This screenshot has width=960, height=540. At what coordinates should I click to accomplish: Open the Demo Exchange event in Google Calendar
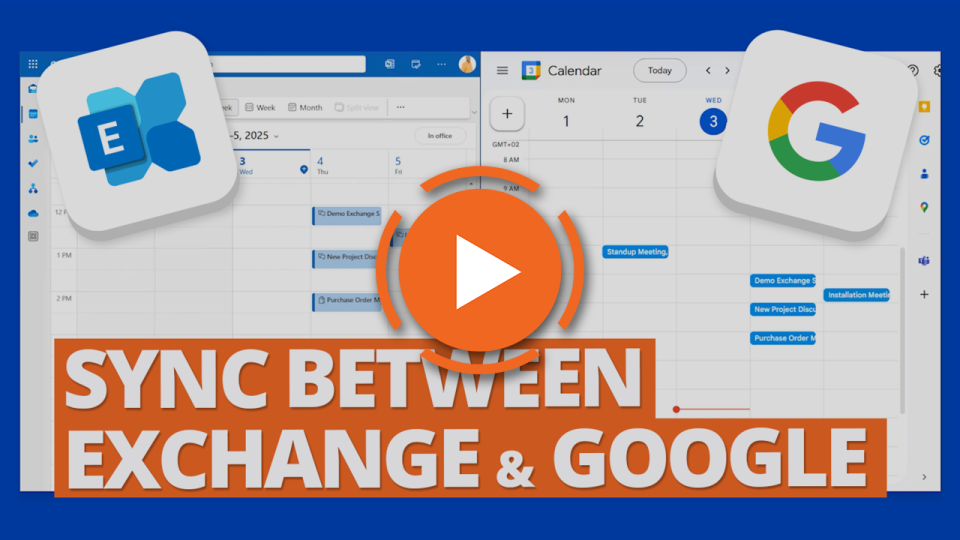click(783, 280)
